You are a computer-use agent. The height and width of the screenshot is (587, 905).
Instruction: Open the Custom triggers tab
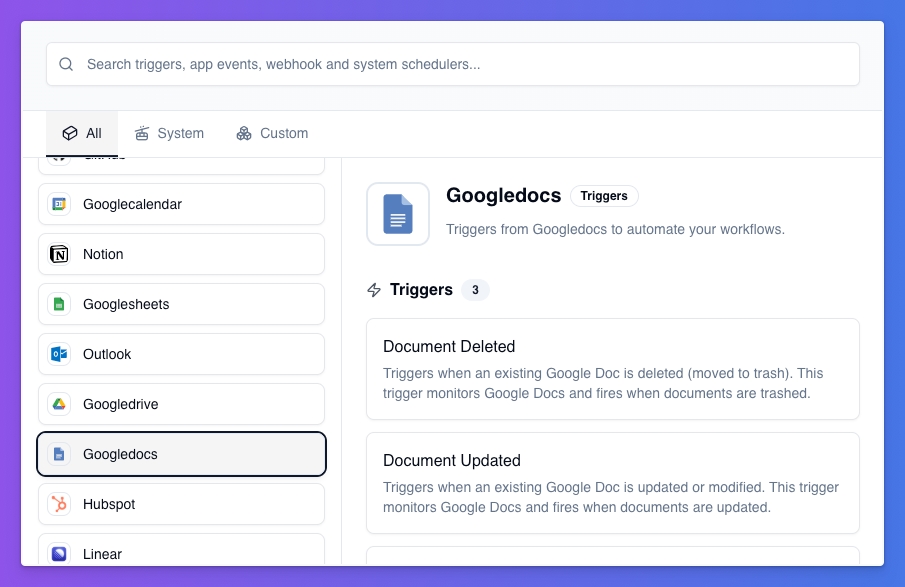(x=270, y=133)
